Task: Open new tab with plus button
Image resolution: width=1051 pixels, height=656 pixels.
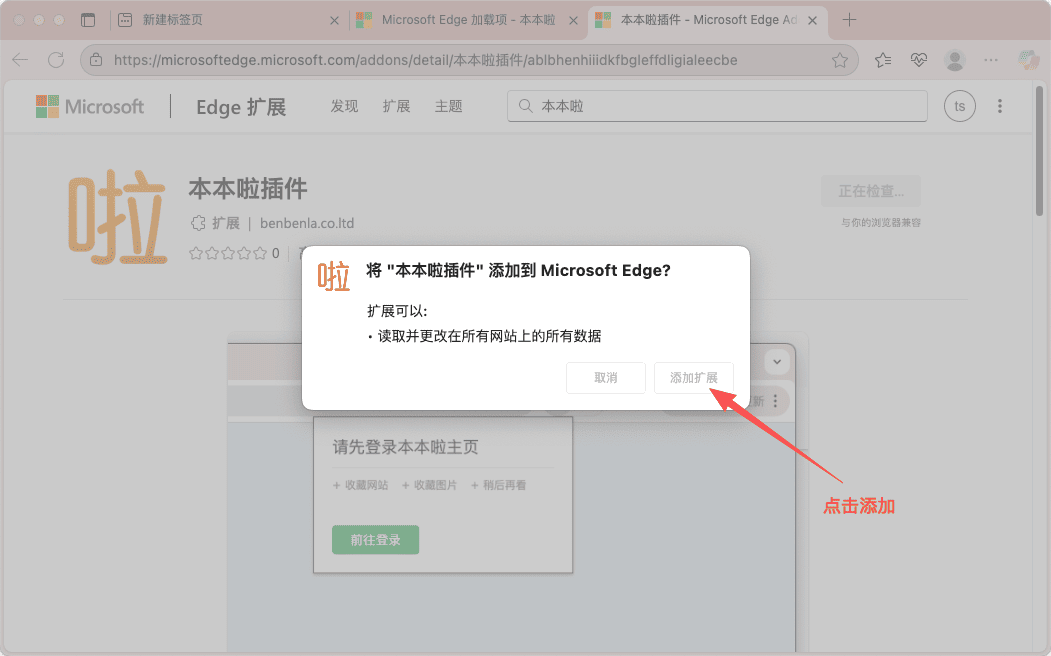Action: pyautogui.click(x=849, y=20)
